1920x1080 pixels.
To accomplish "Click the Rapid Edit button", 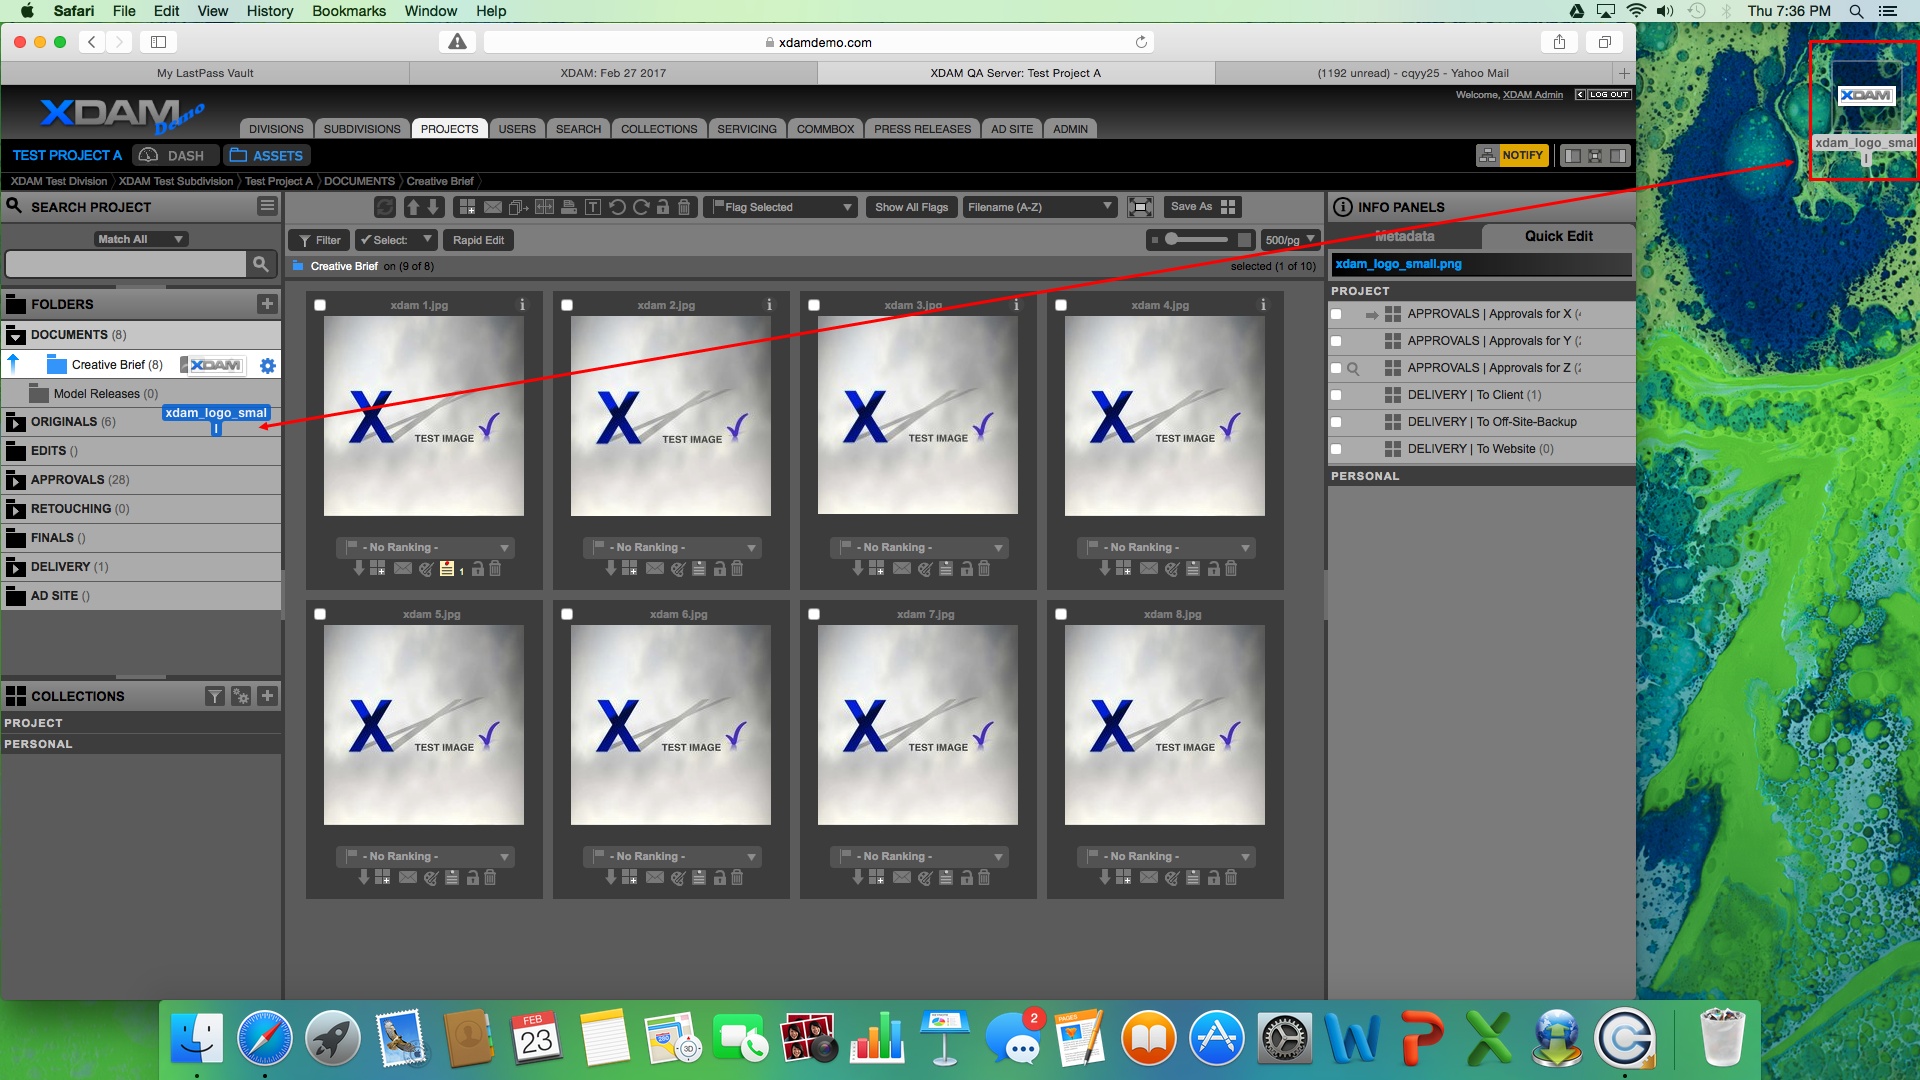I will click(x=478, y=240).
